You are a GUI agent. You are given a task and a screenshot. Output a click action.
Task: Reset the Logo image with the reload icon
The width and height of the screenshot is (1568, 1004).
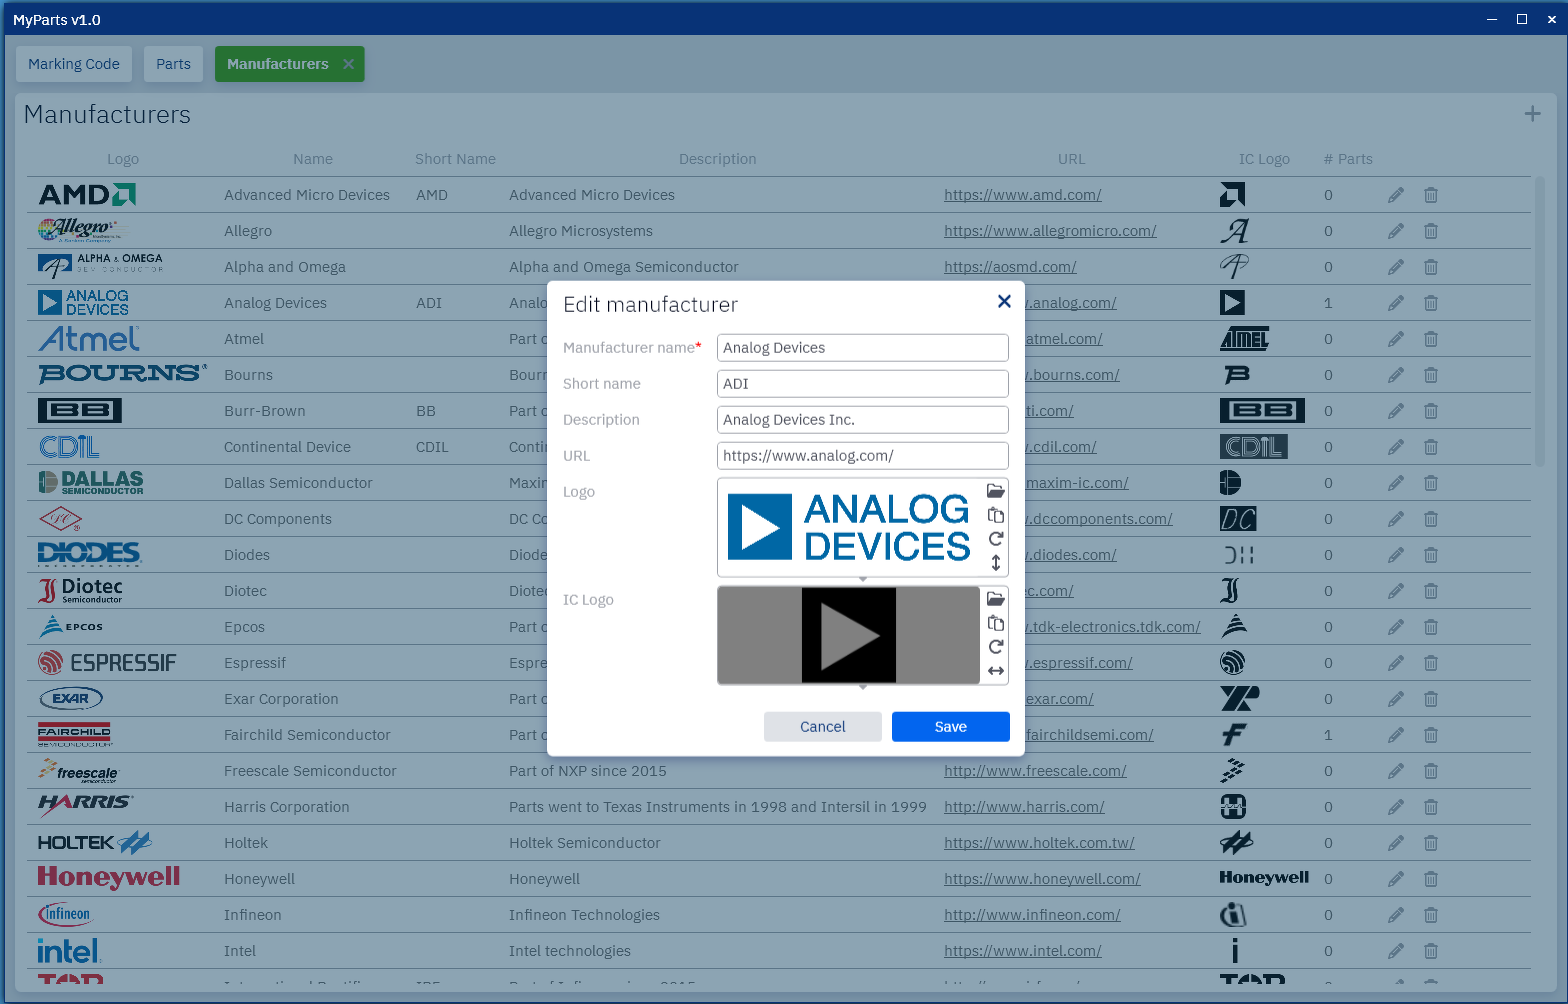pos(995,539)
